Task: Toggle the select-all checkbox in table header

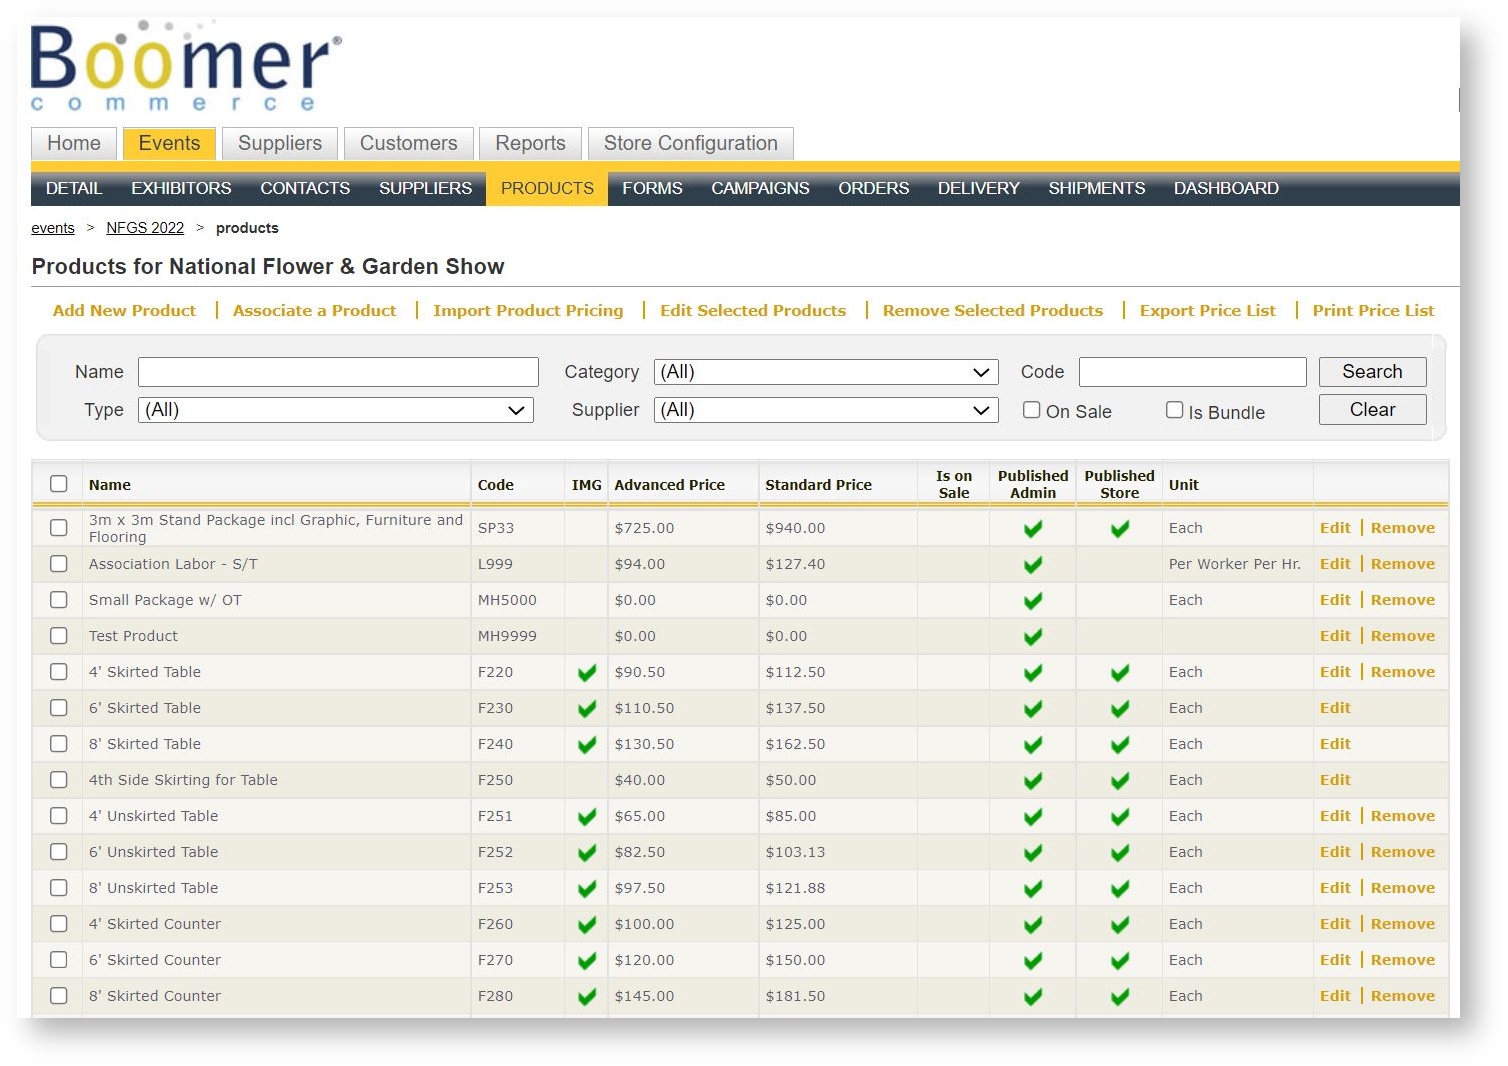Action: pos(58,483)
